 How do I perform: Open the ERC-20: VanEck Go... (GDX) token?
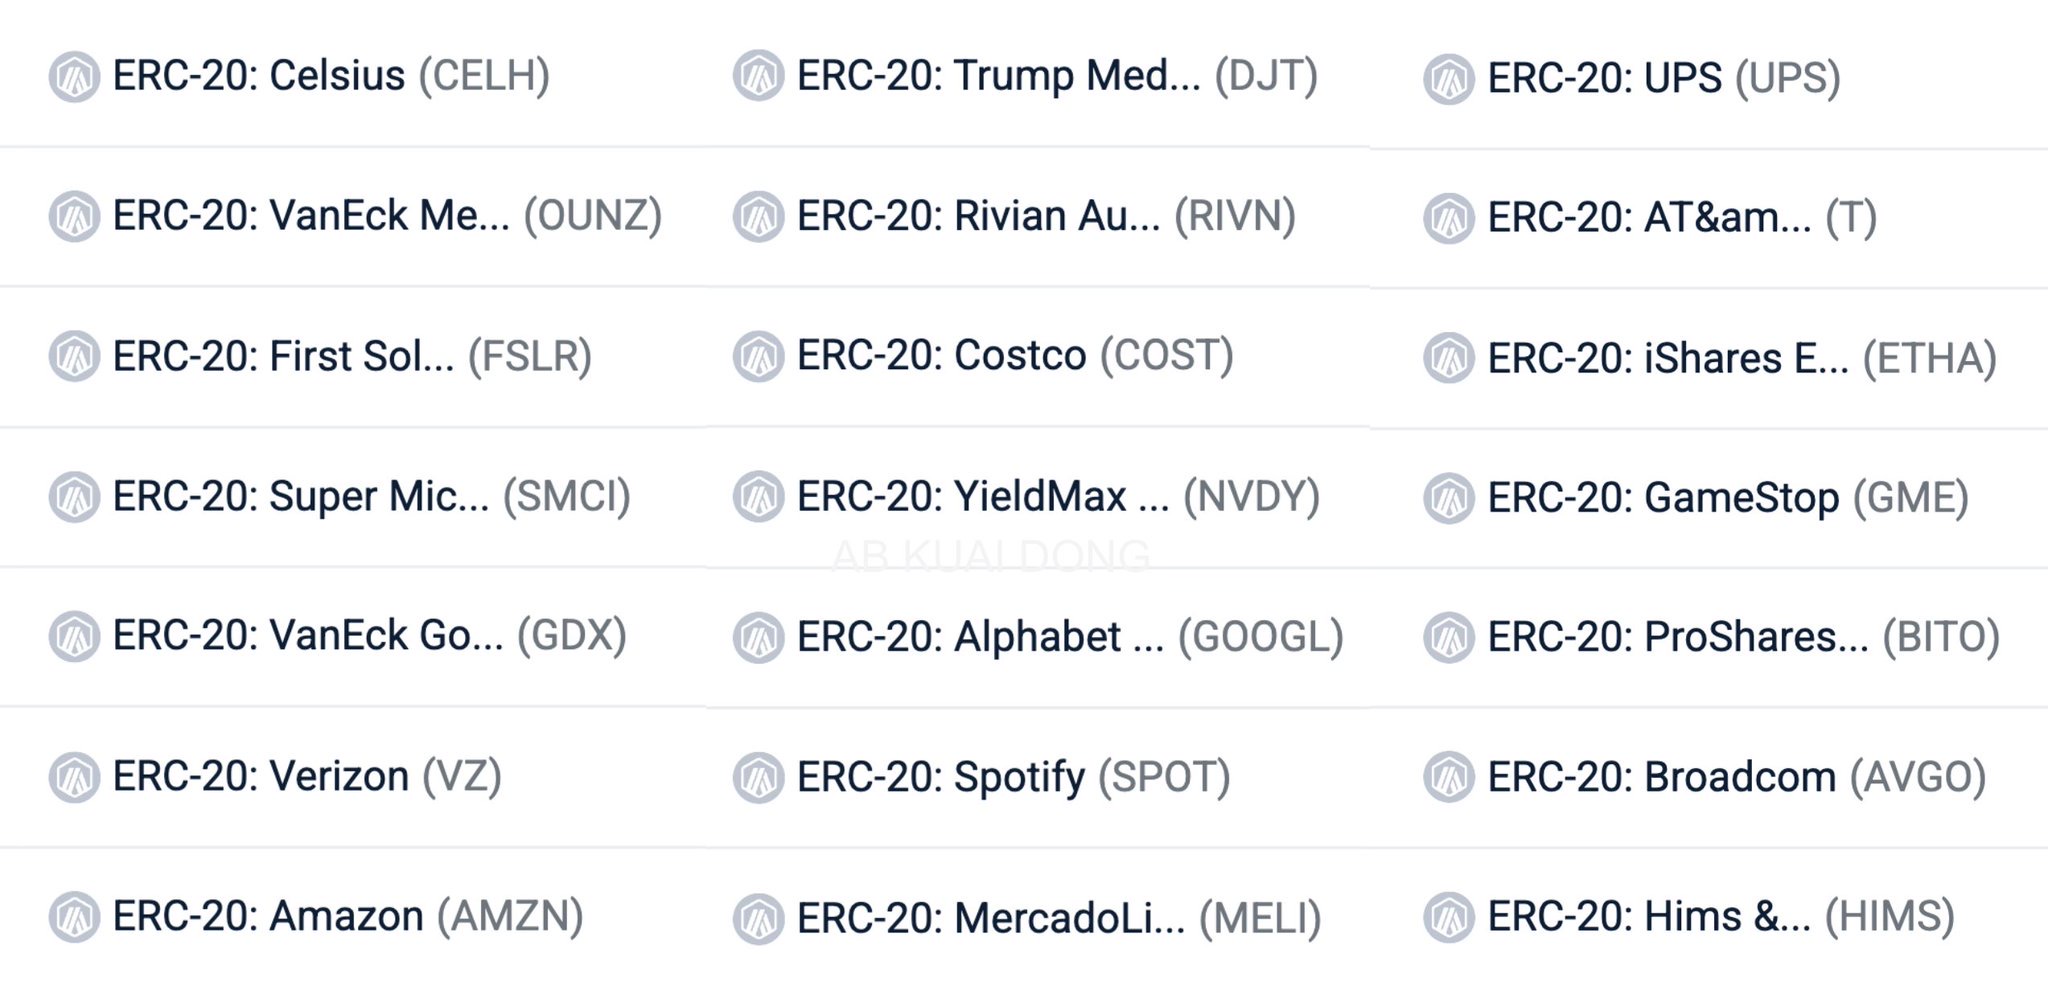pyautogui.click(x=369, y=636)
